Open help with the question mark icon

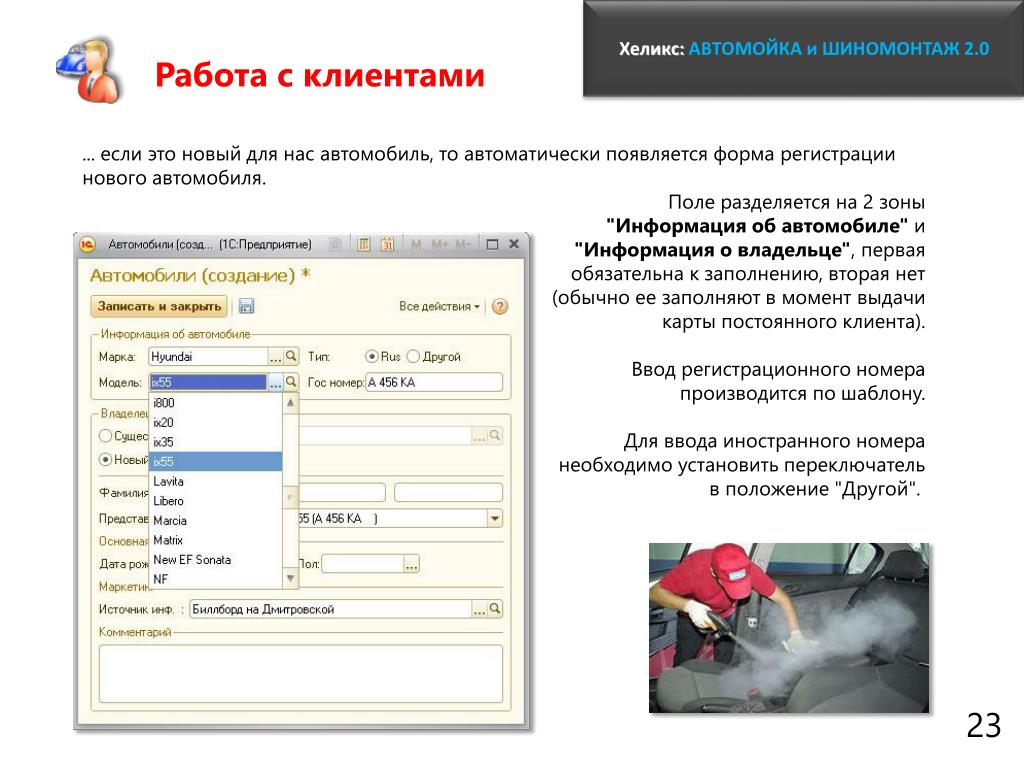500,306
